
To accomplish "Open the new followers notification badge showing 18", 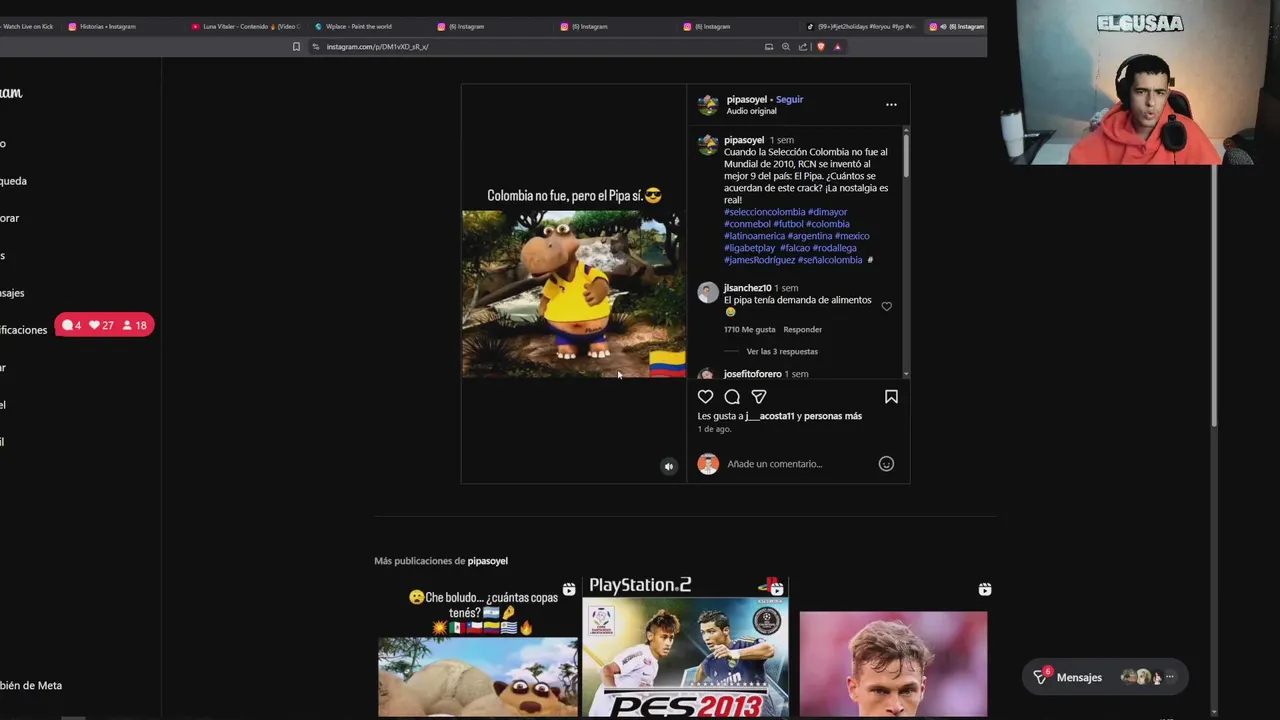I will 135,325.
